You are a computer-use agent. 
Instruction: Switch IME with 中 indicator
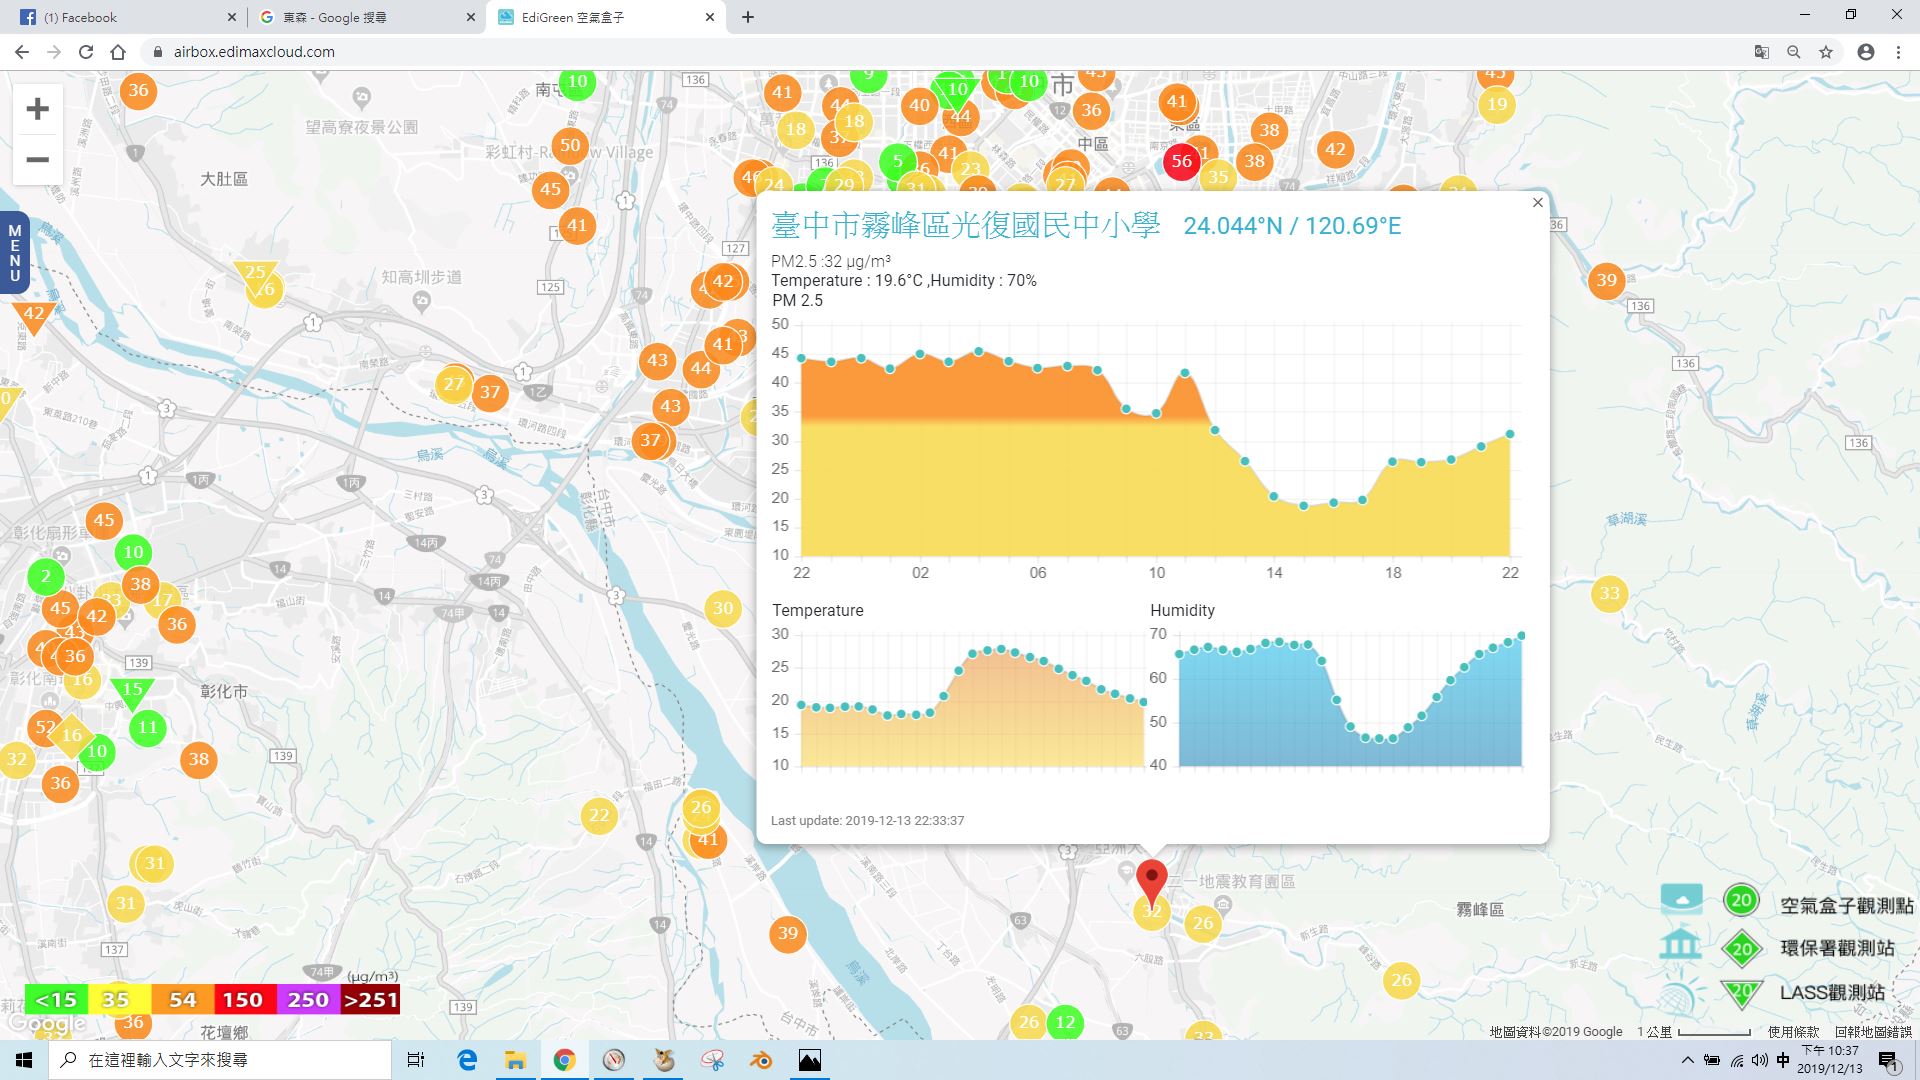(x=1783, y=1060)
